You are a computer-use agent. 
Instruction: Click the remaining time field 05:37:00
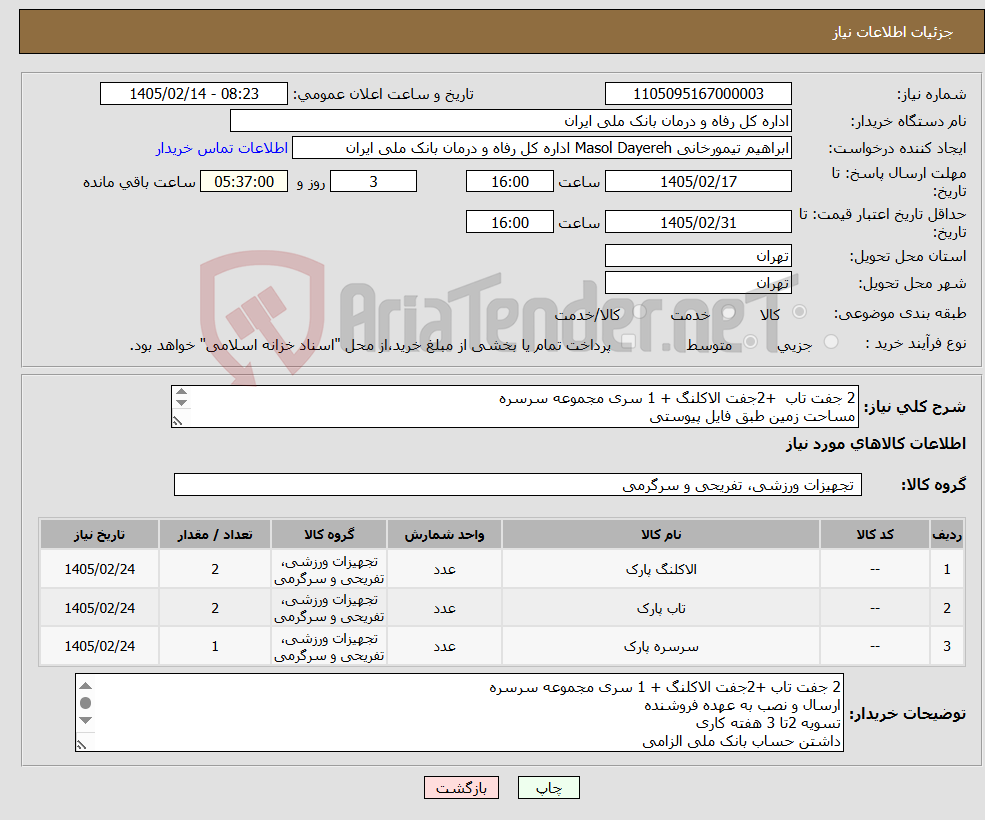(x=244, y=182)
